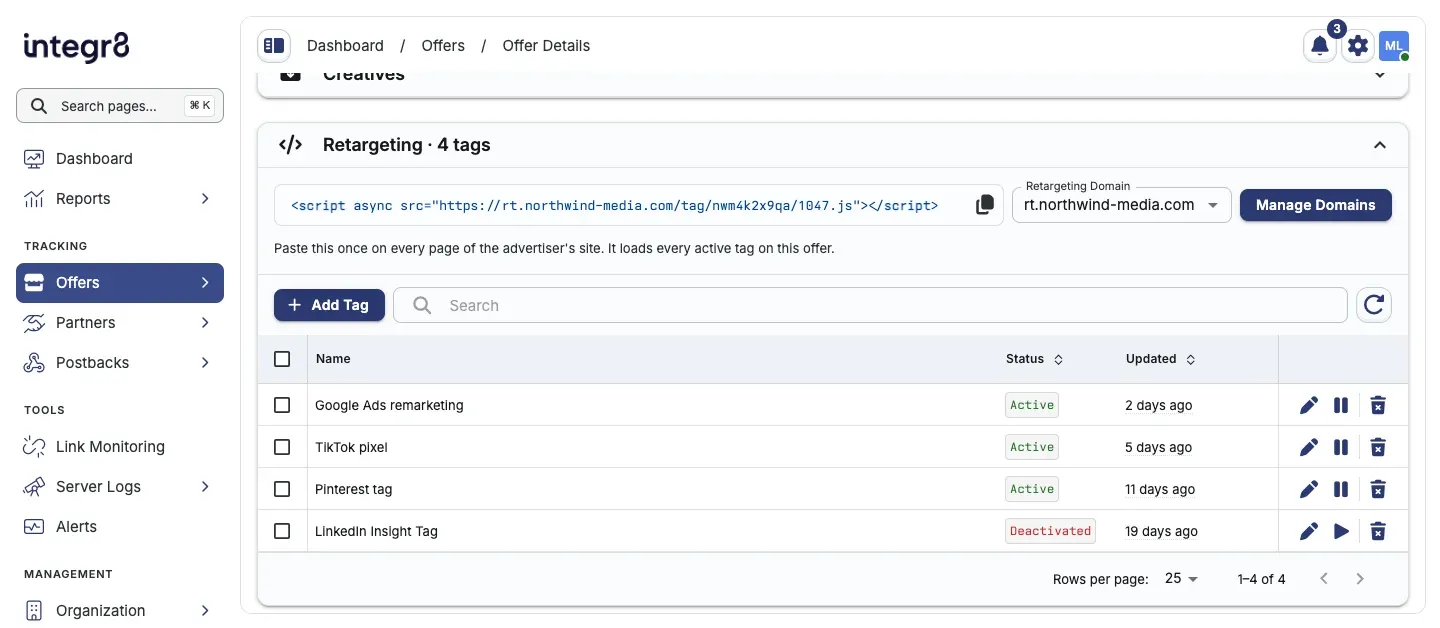Pause the Google Ads remarketing tag
Screen dimensions: 1440x628
pyautogui.click(x=1341, y=405)
